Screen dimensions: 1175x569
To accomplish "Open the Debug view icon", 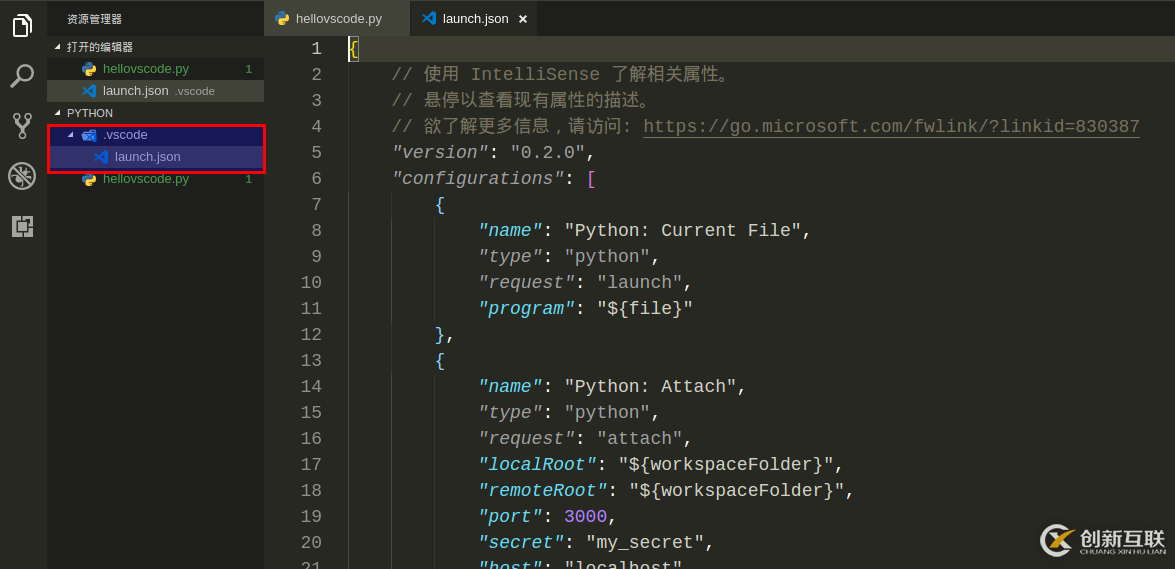I will tap(22, 176).
